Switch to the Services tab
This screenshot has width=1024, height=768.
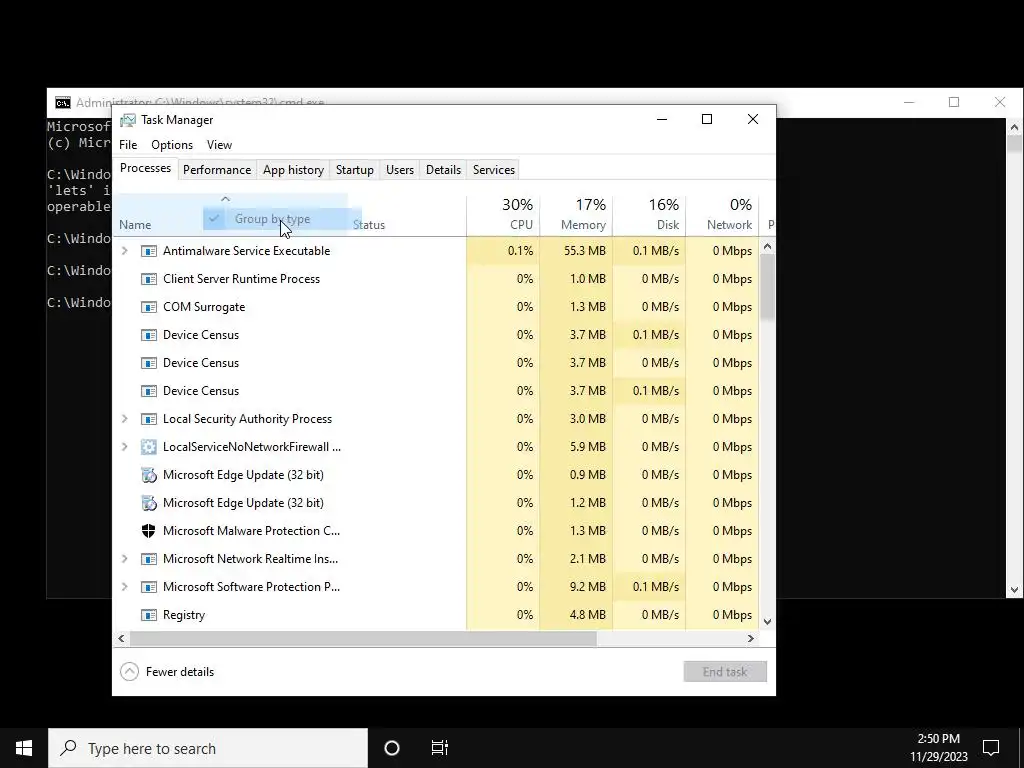click(494, 170)
